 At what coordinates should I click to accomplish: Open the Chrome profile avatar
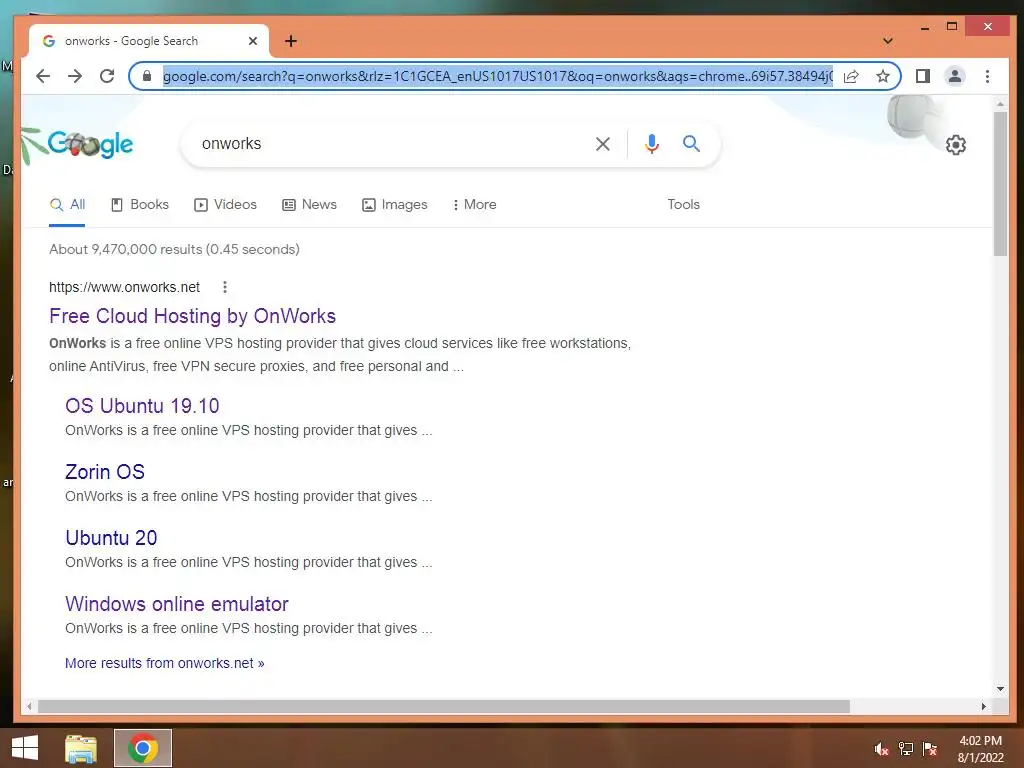(955, 76)
